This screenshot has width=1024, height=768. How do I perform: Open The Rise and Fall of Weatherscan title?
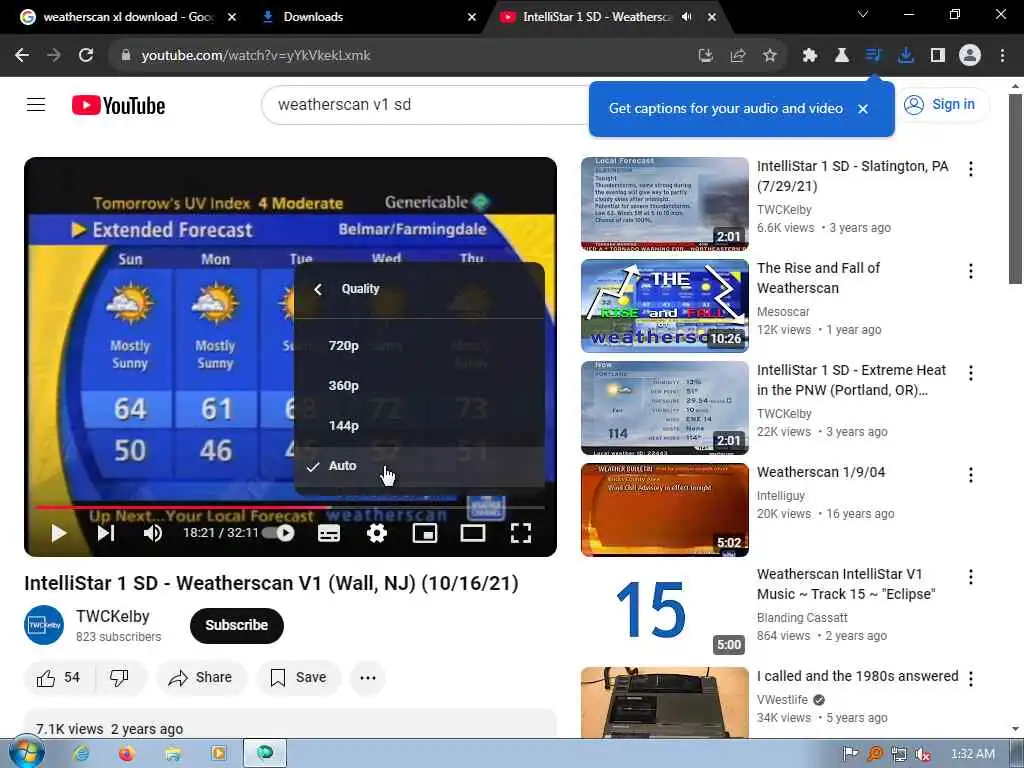tap(818, 278)
